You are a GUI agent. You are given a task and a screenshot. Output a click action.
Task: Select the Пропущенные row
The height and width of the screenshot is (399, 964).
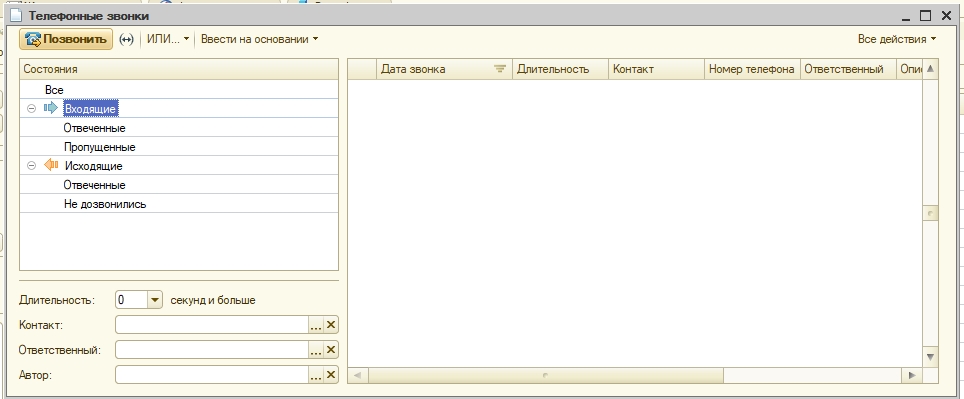pos(179,147)
